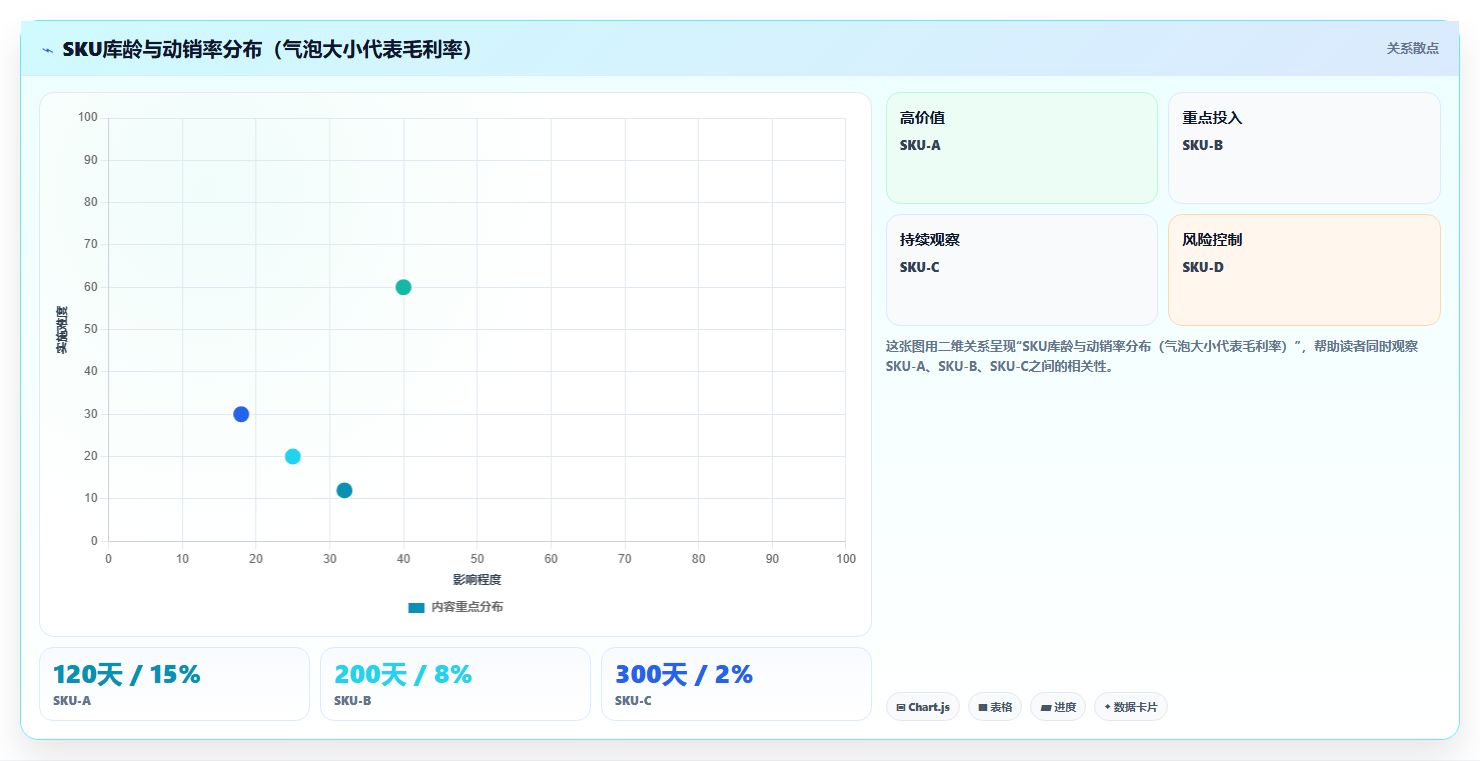1480x761 pixels.
Task: Click the chart title SKU库龄与动销率分布
Action: [x=267, y=49]
